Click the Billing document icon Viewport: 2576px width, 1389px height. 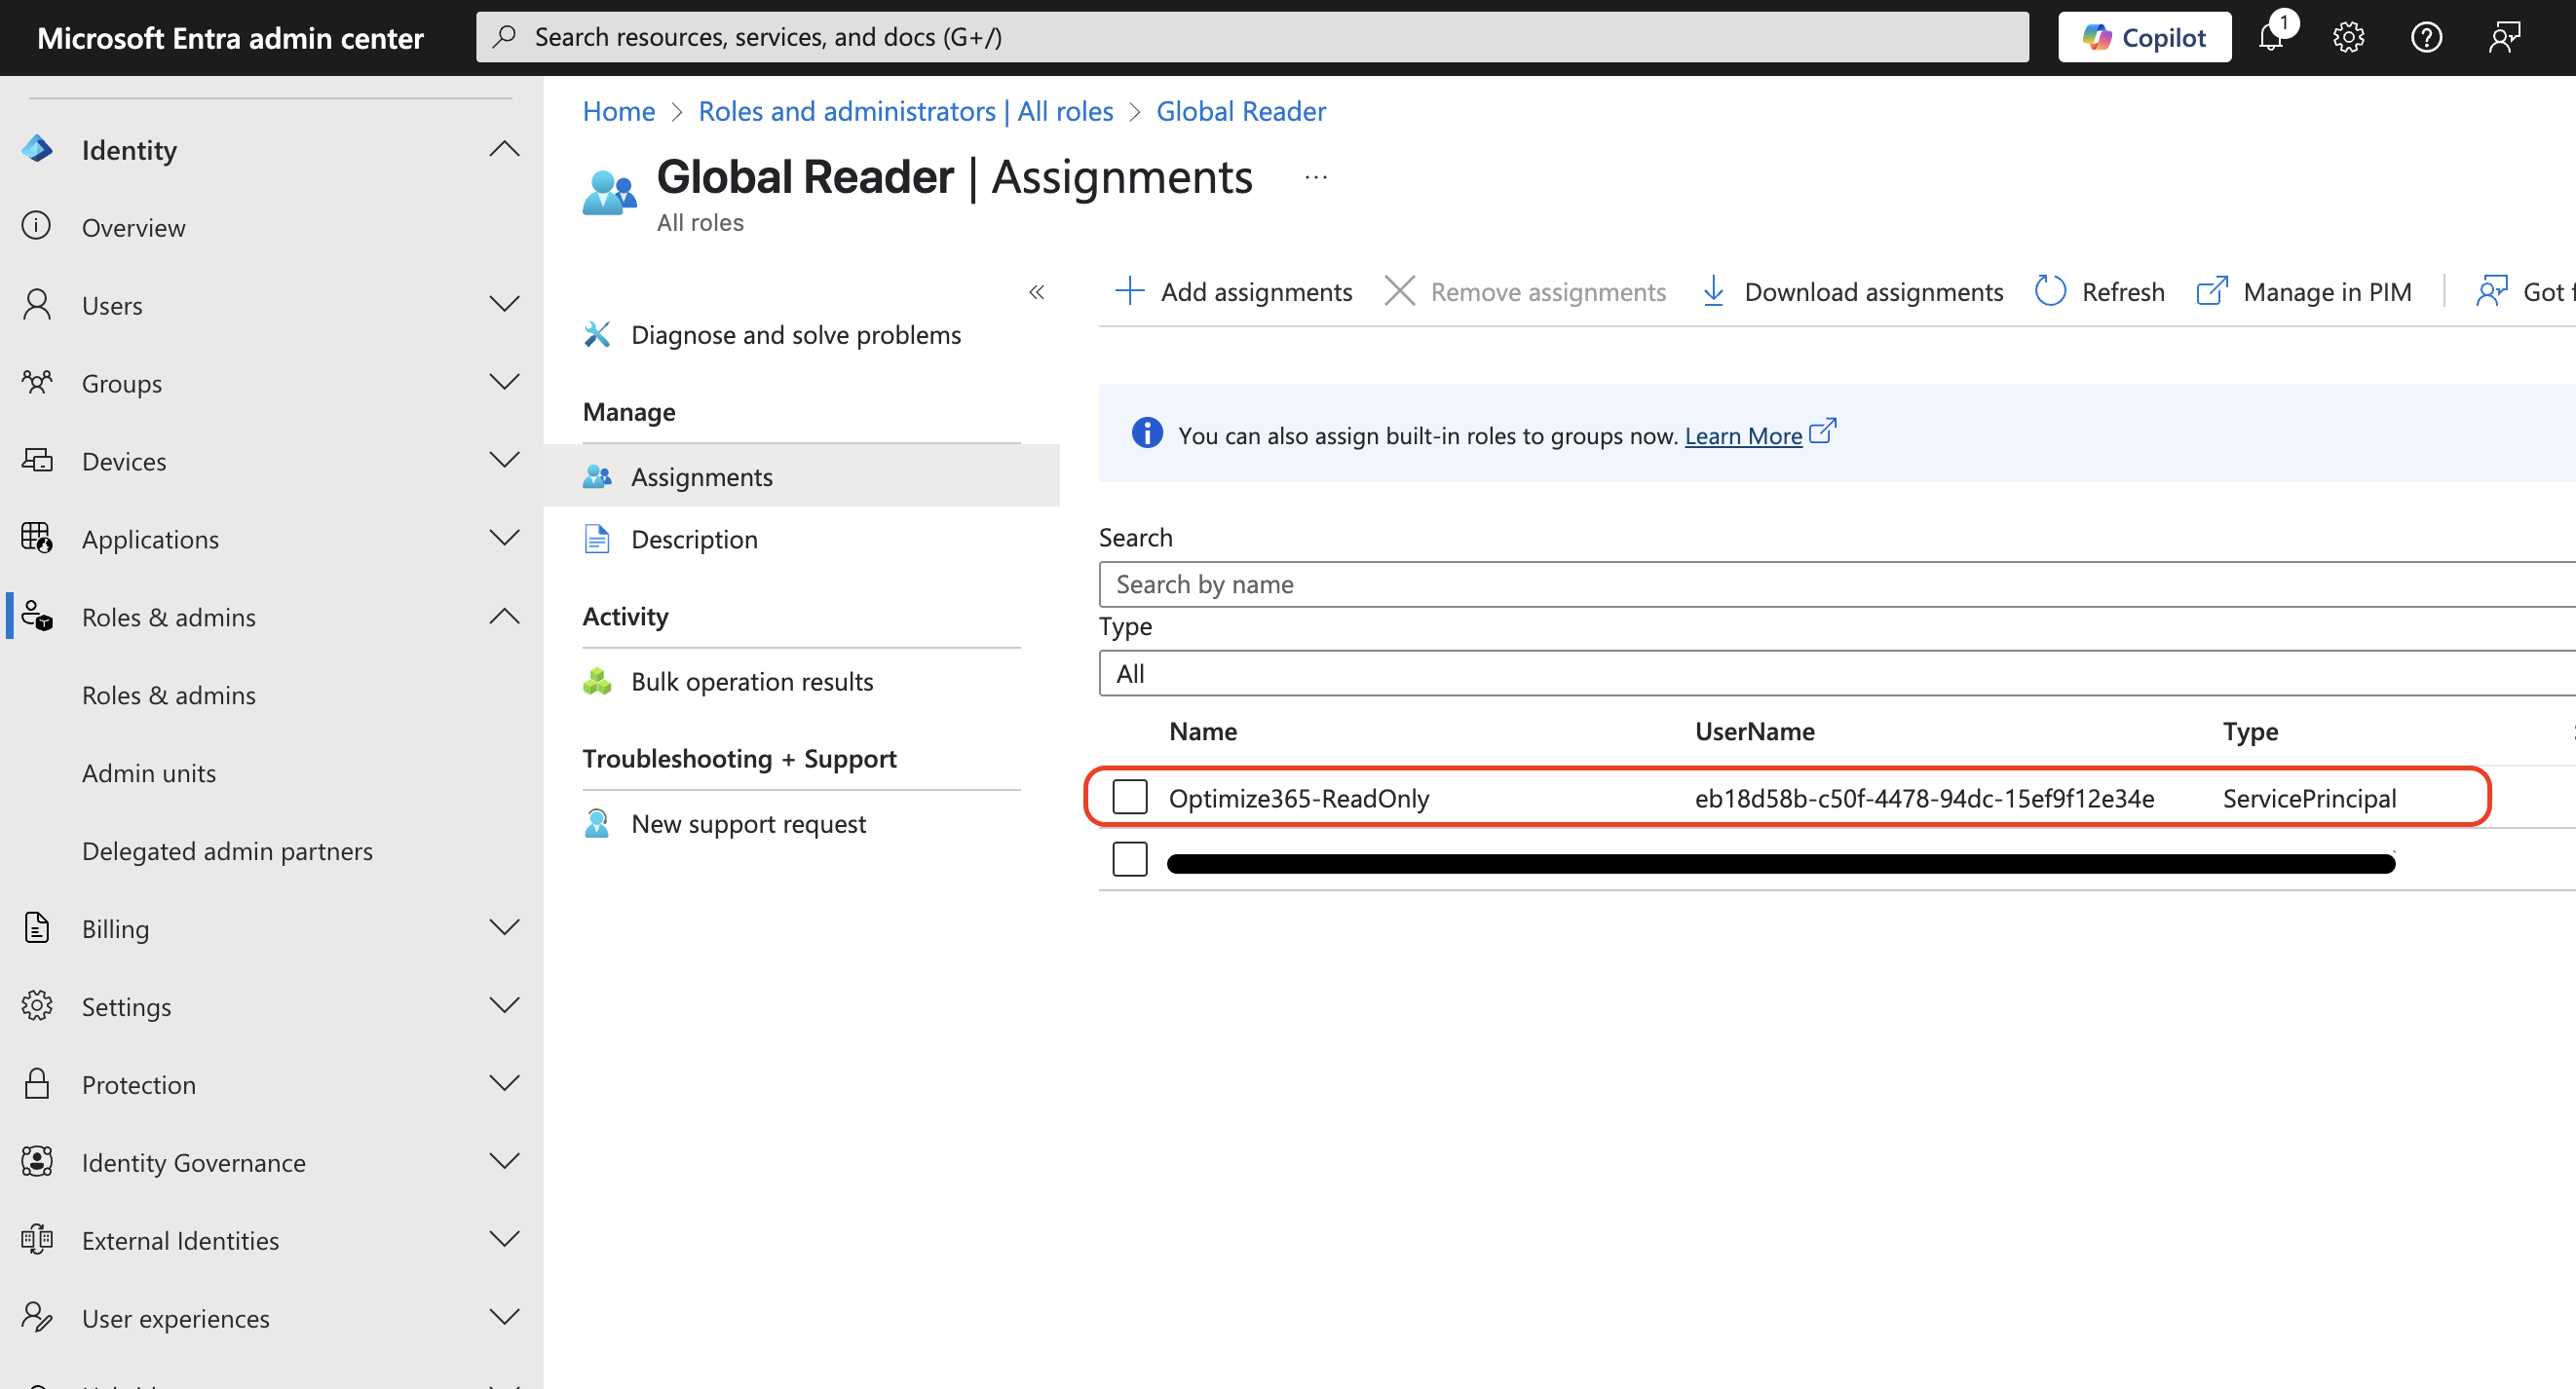point(37,928)
